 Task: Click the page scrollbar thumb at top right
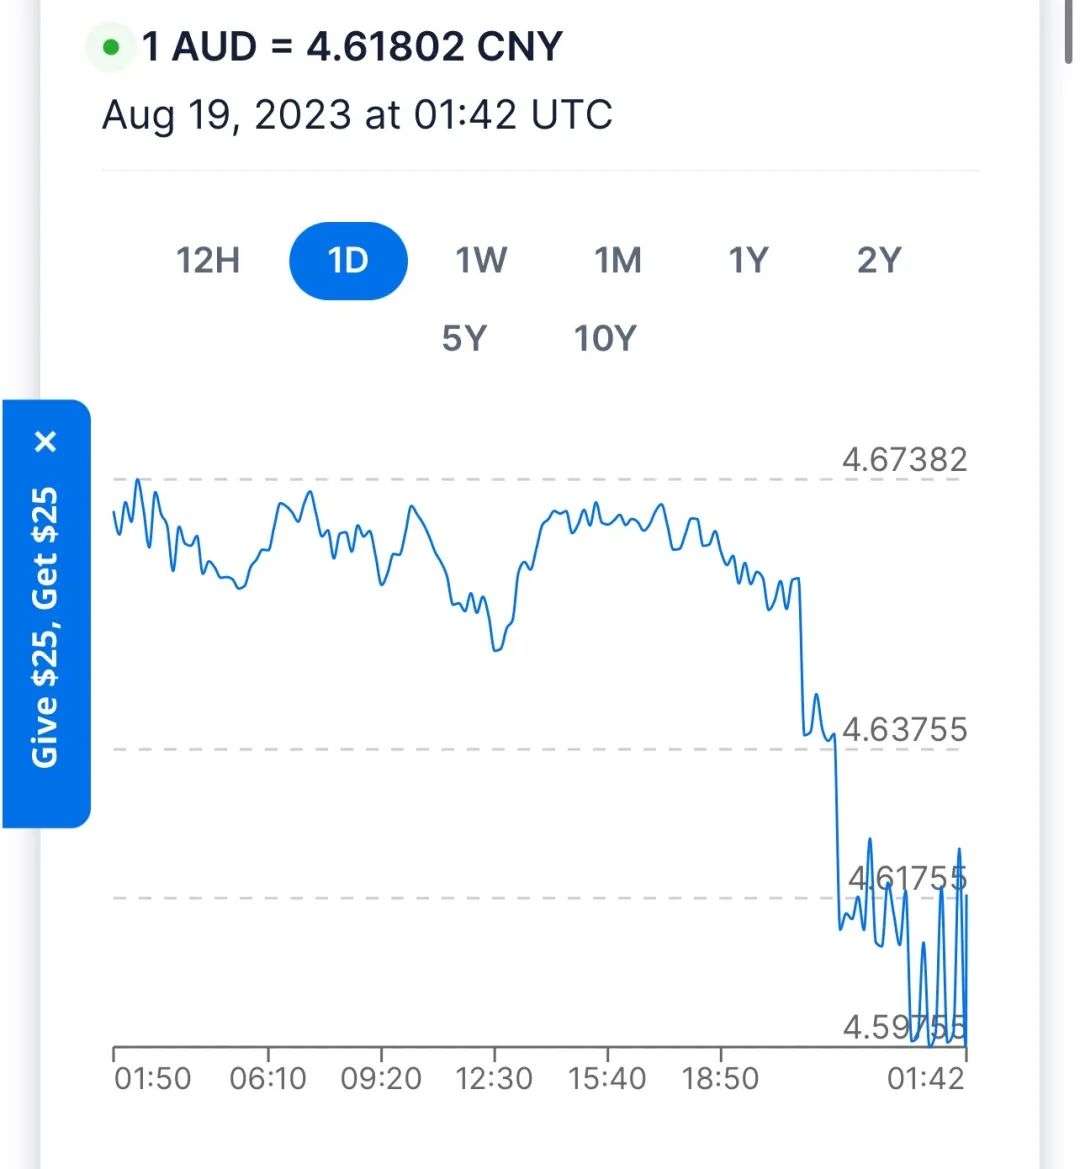(1069, 31)
